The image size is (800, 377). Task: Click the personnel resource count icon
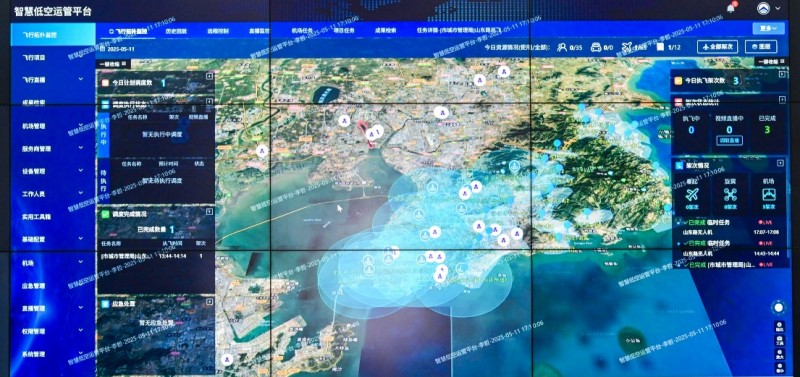[562, 48]
